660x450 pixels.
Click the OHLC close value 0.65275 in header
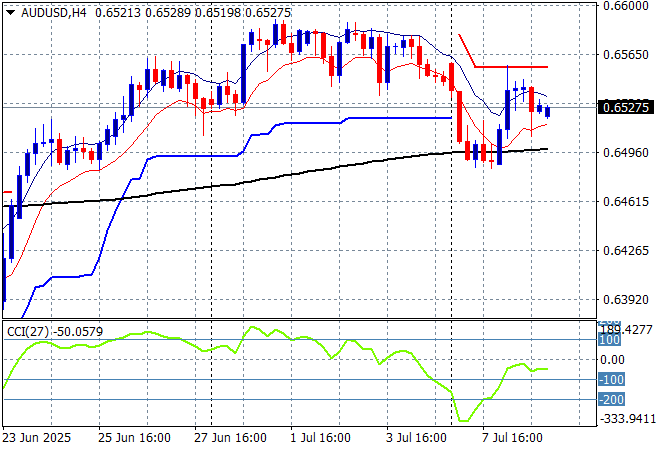click(x=268, y=13)
